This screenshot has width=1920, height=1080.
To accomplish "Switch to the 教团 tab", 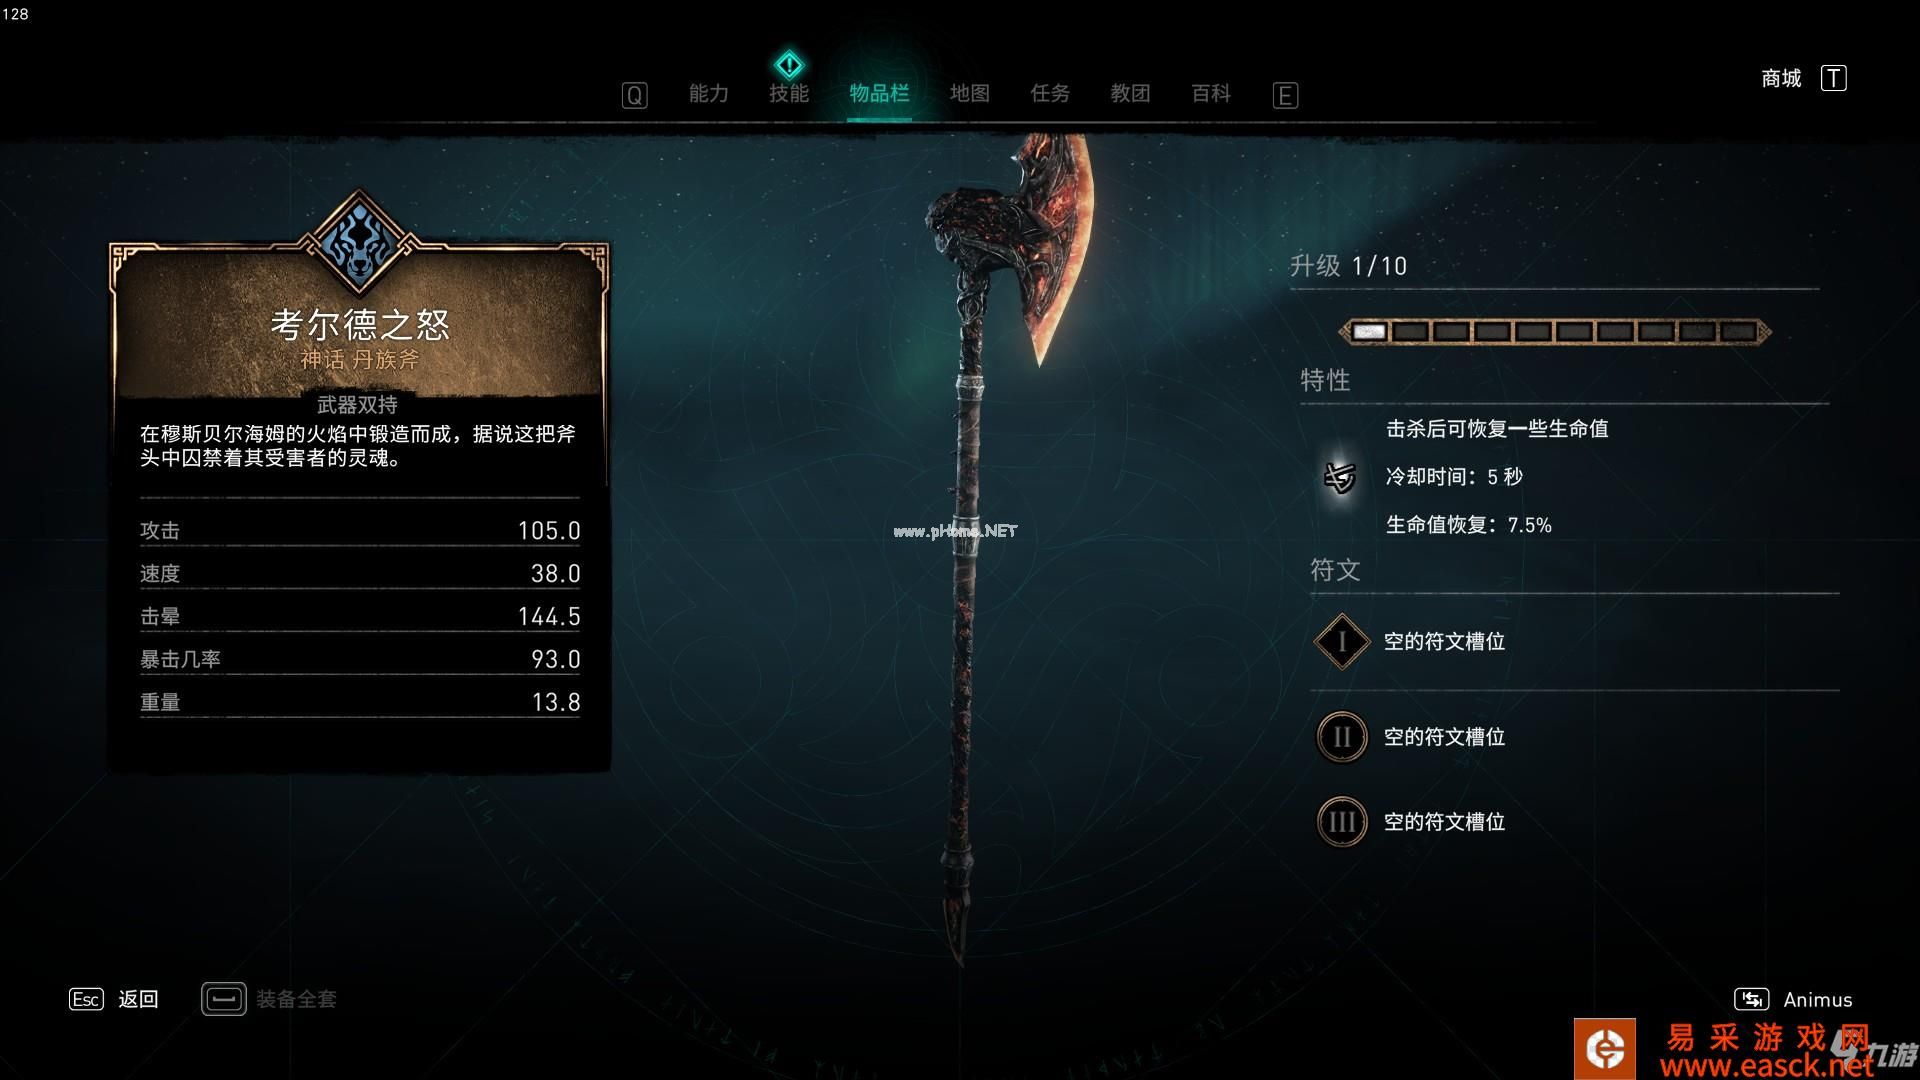I will point(1130,94).
